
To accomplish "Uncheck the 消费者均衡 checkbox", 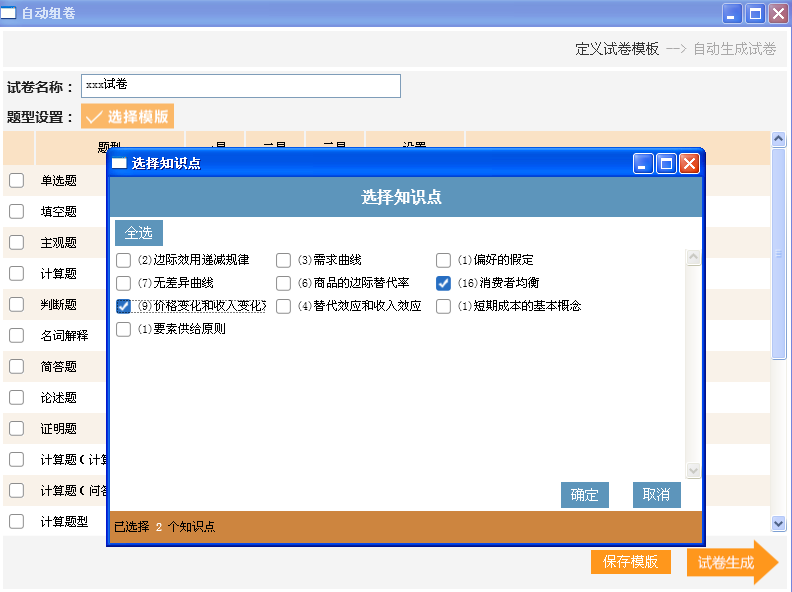I will pos(444,283).
